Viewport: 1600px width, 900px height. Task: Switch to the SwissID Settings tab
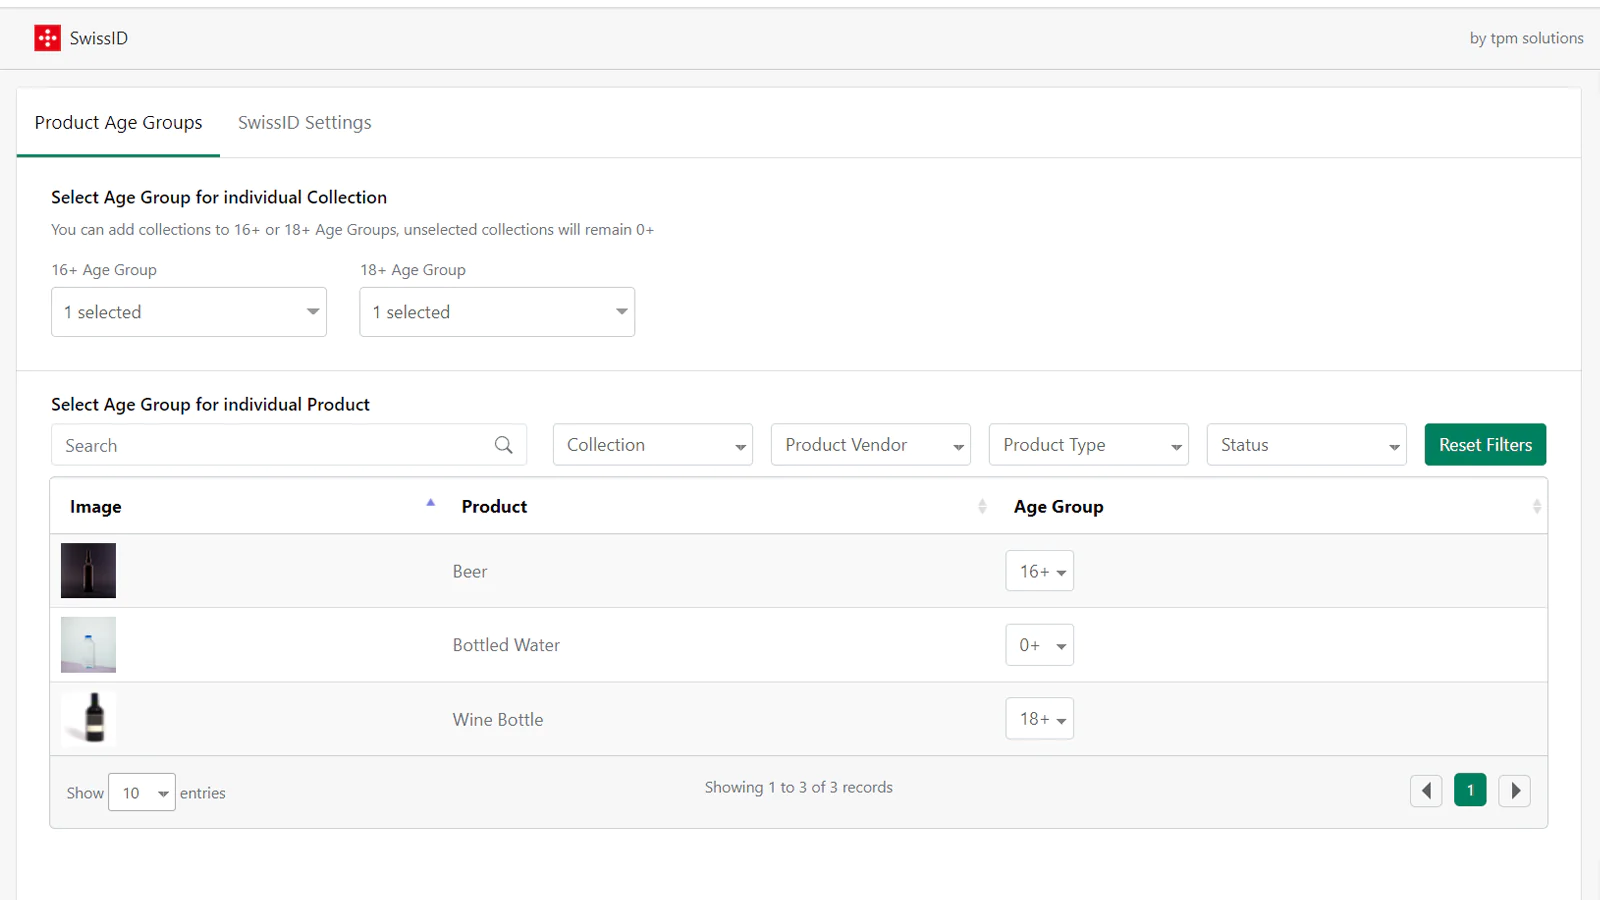[x=304, y=123]
